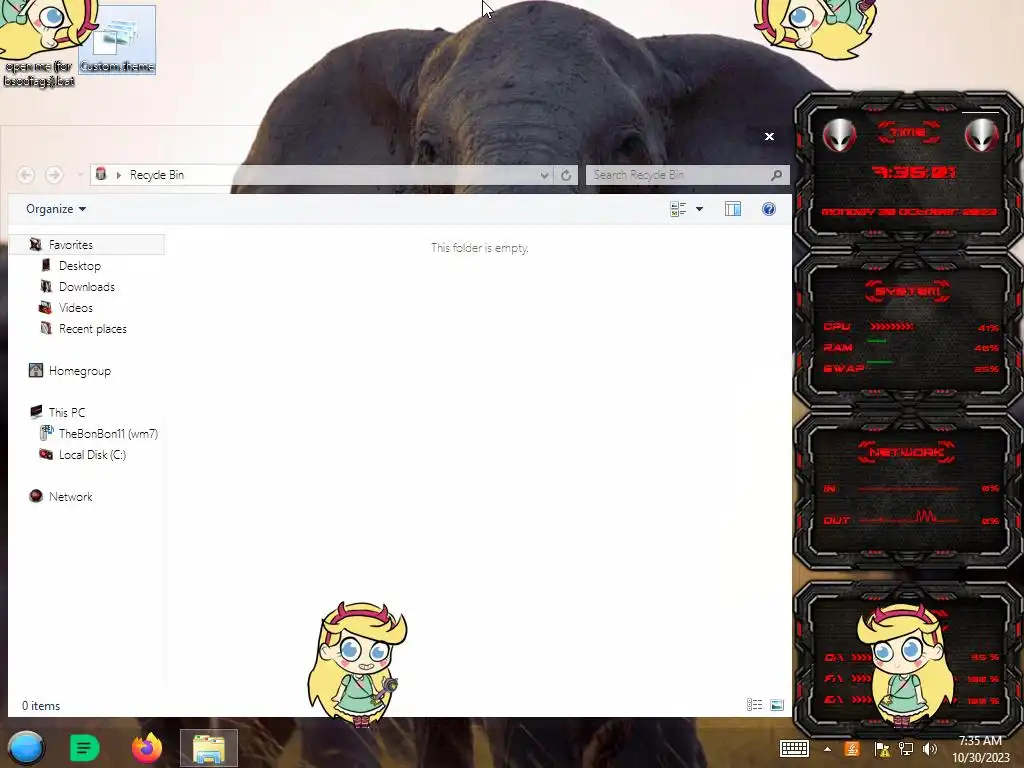Open the green notes app in taskbar
This screenshot has height=768, width=1024.
(x=84, y=748)
